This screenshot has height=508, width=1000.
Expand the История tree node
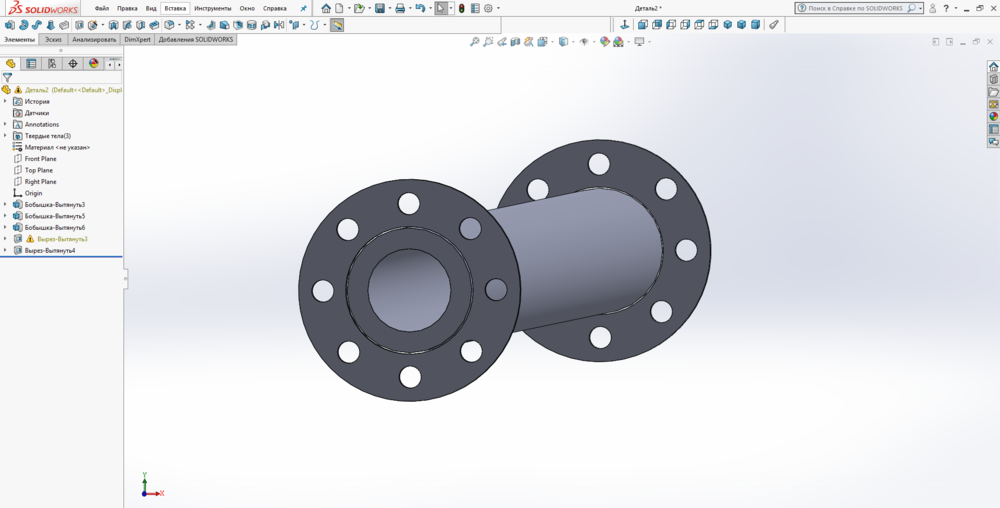5,101
